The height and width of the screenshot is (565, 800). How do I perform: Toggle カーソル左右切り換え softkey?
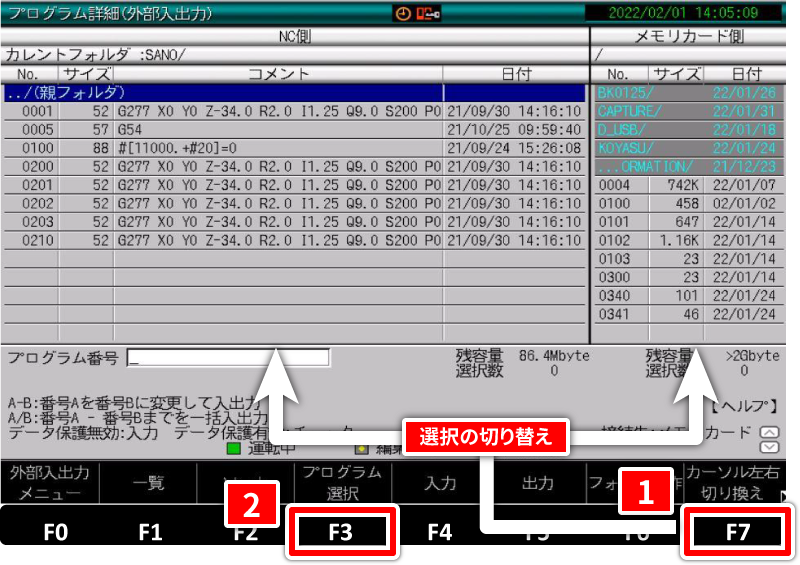coord(732,483)
